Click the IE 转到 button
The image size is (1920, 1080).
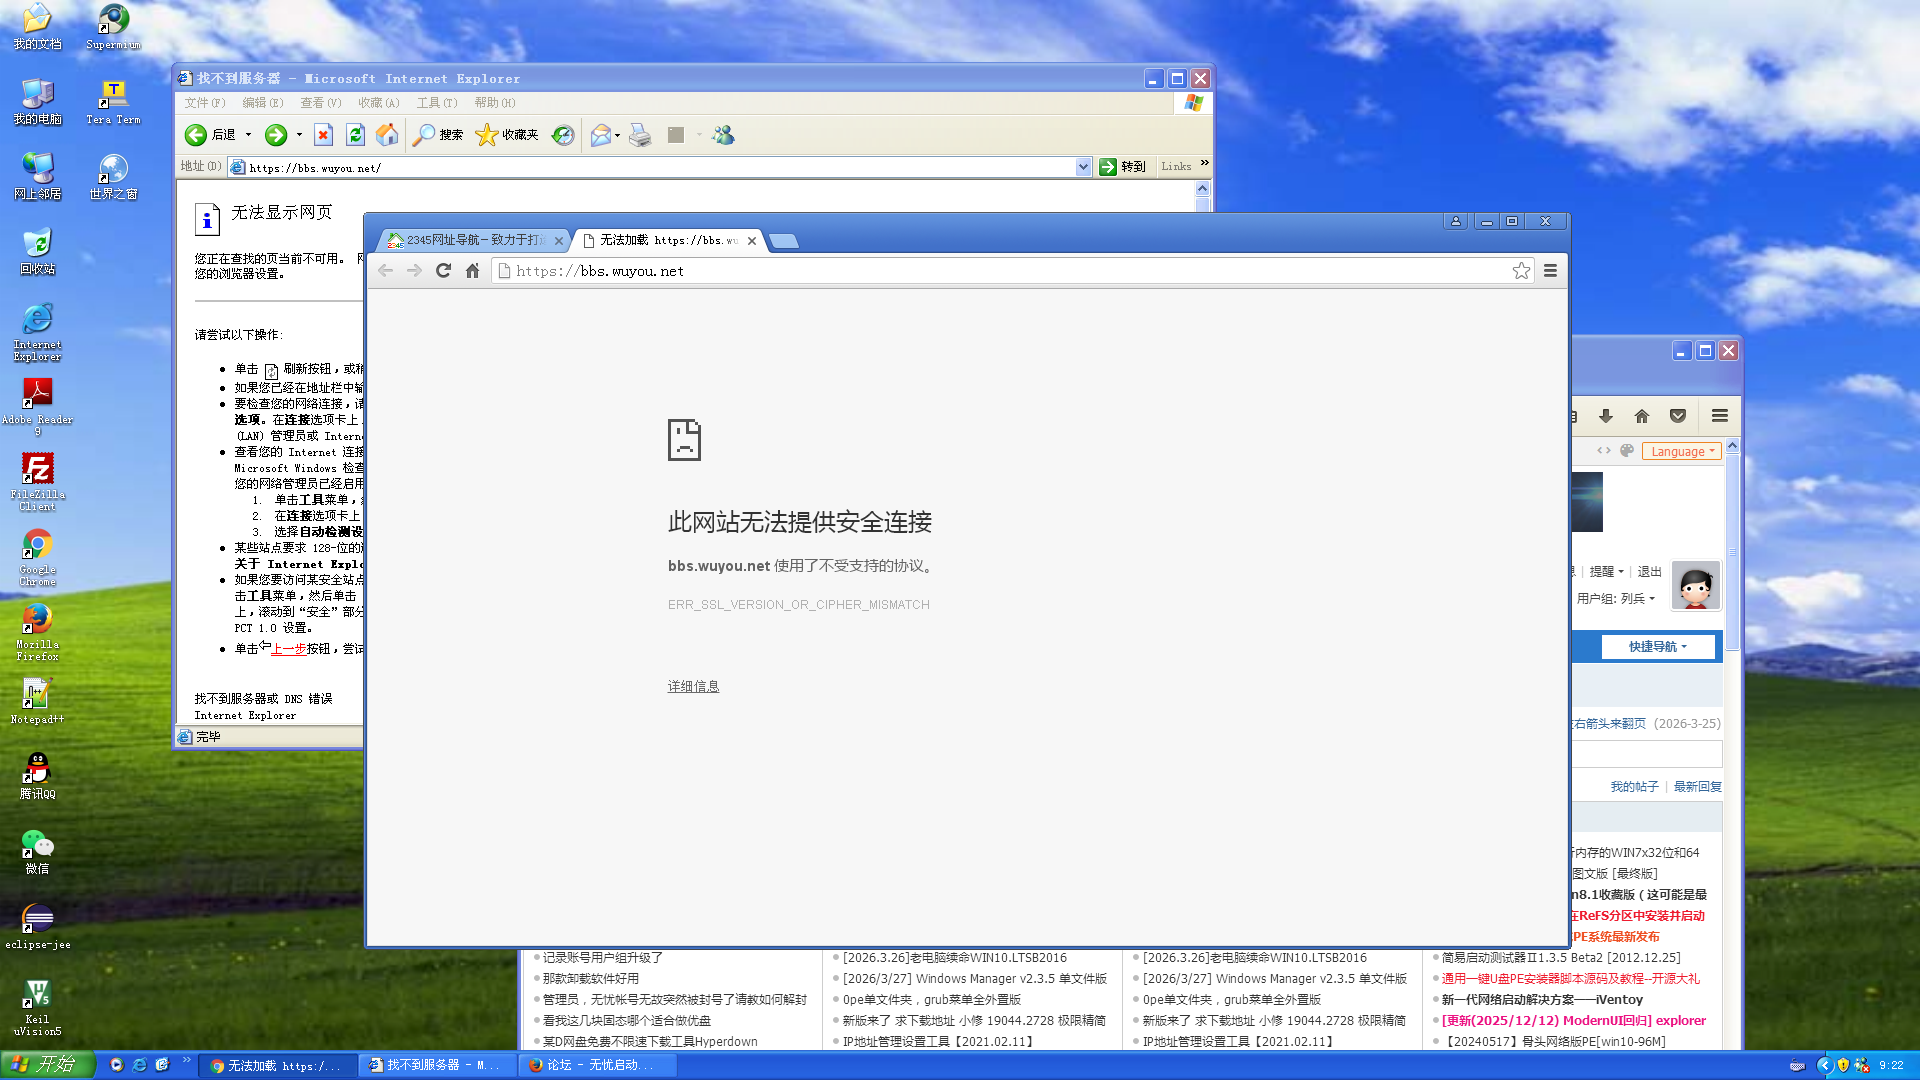tap(1122, 167)
